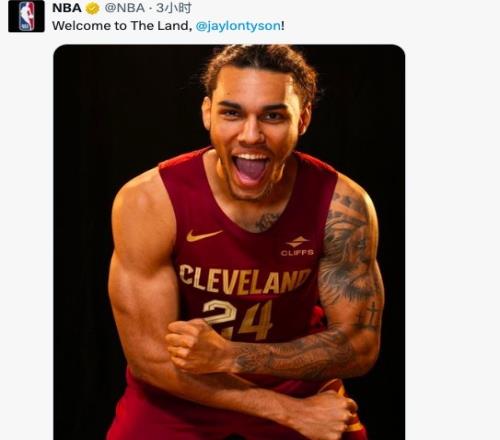This screenshot has height=440, width=500.
Task: Click the jersey number 24 in photo
Action: click(239, 318)
